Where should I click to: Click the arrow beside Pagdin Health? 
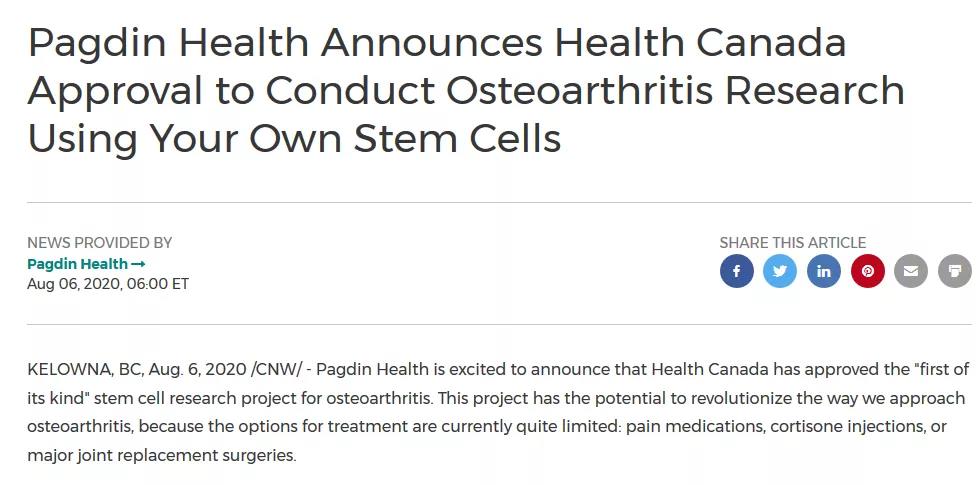point(139,264)
